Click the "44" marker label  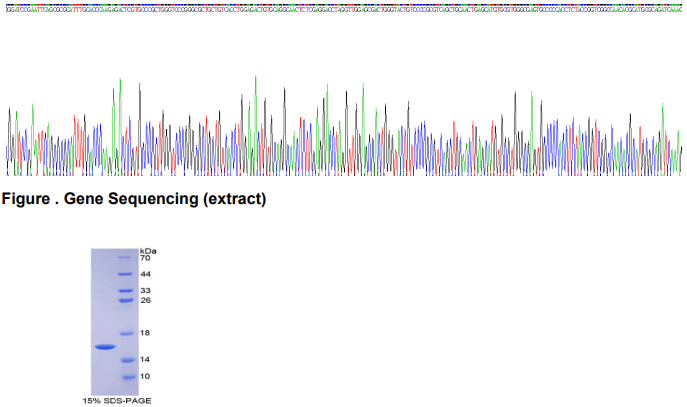point(145,274)
